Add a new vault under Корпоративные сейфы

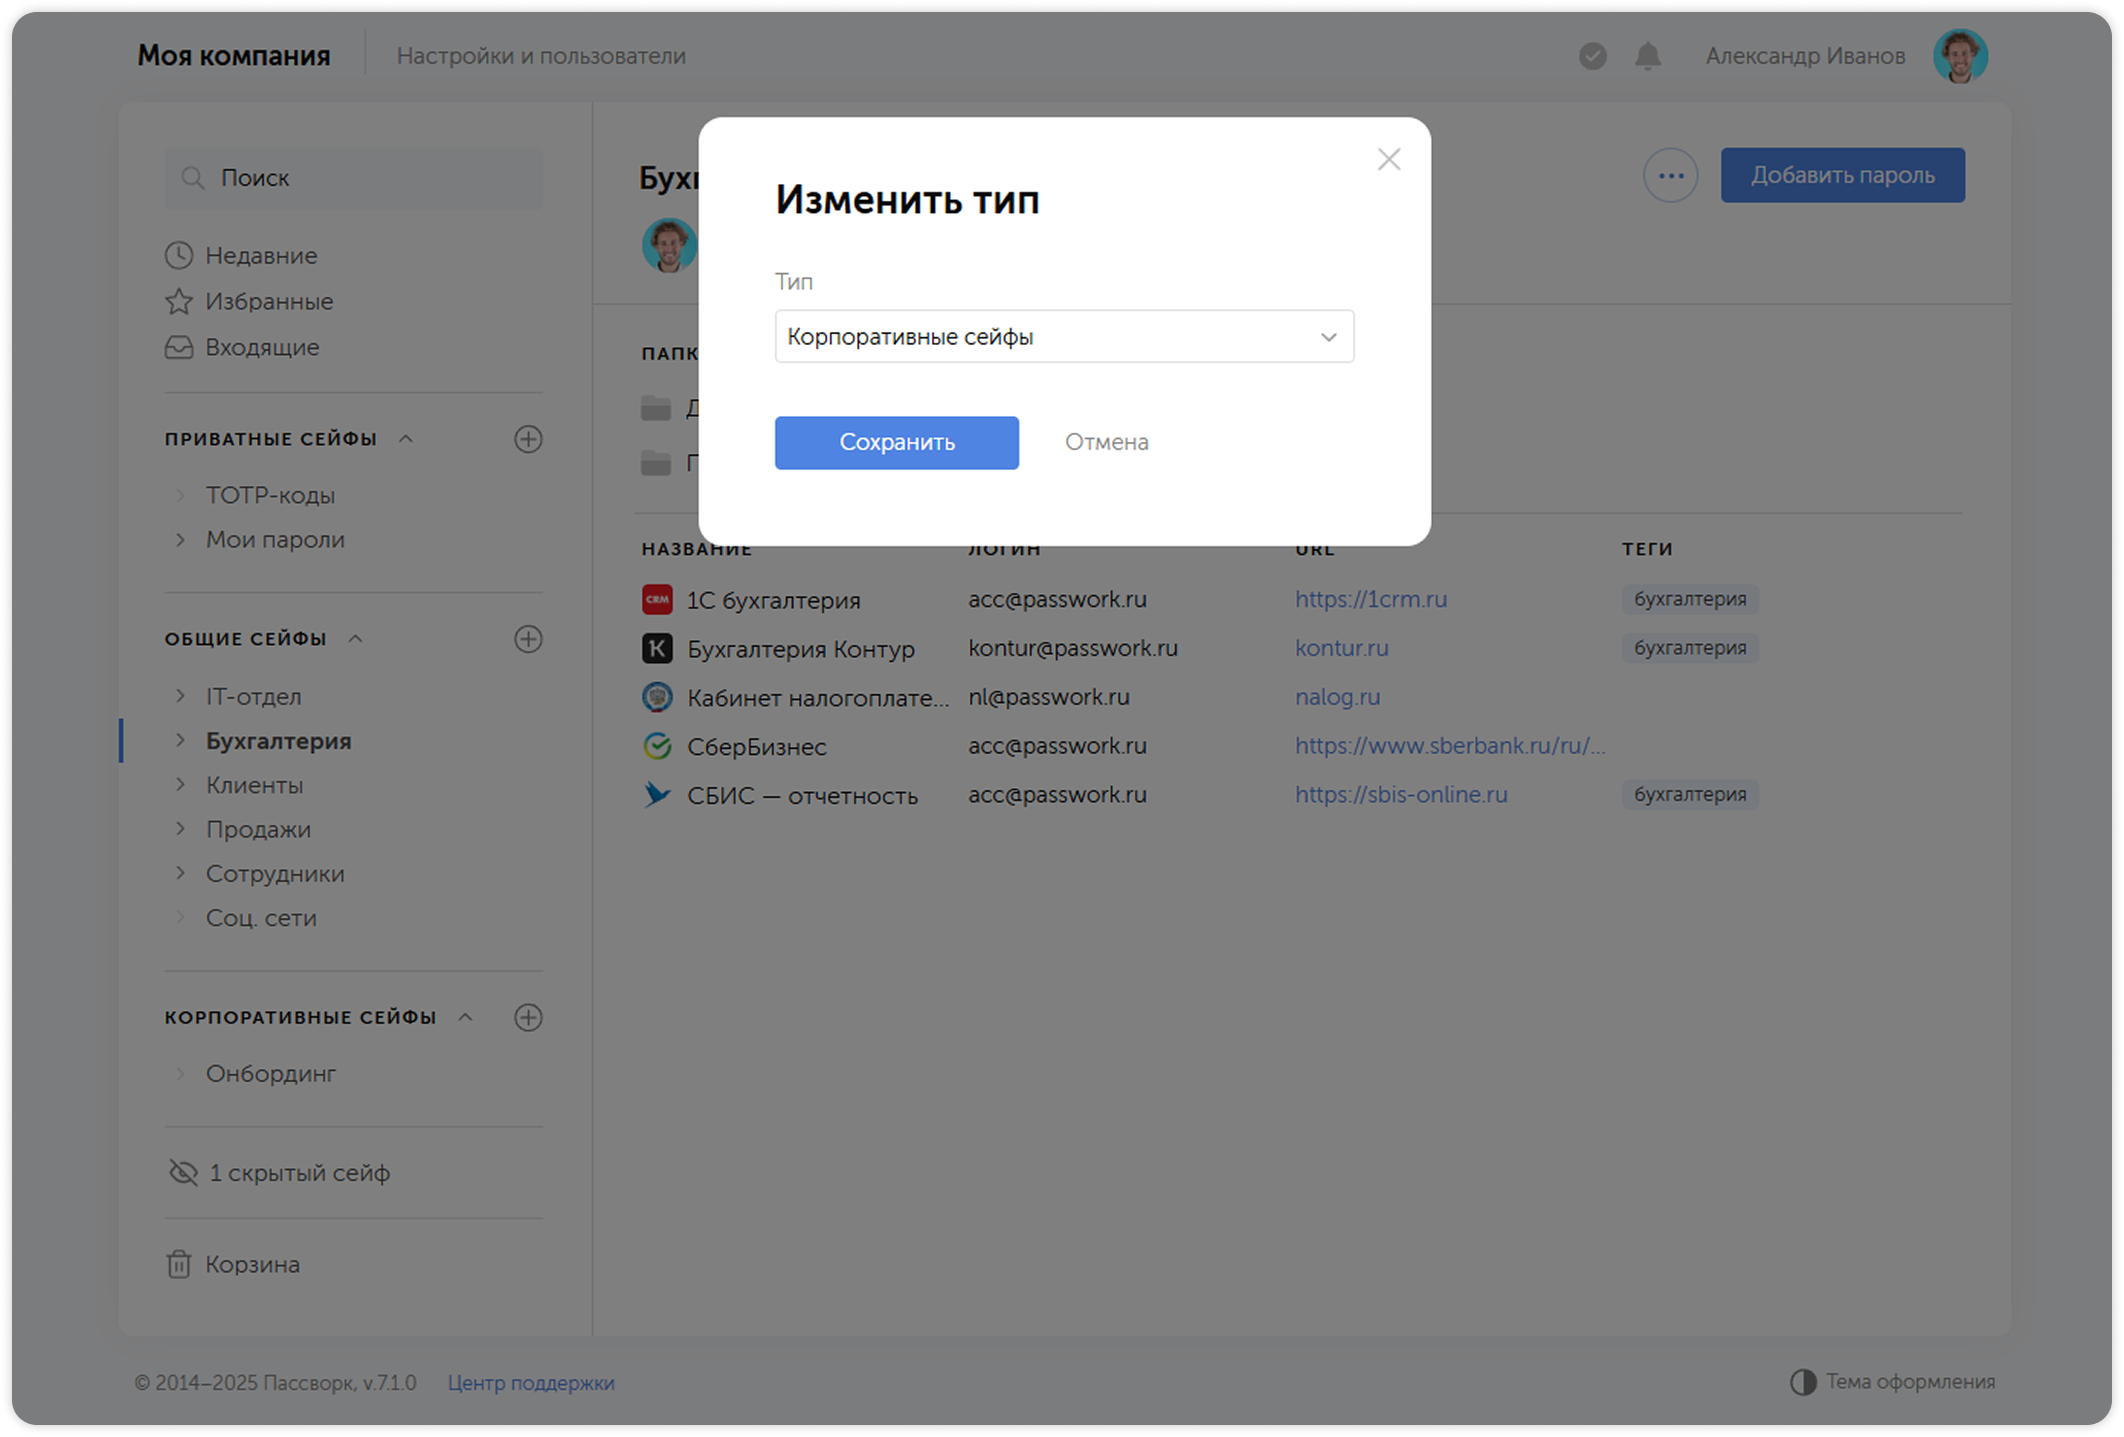528,1017
